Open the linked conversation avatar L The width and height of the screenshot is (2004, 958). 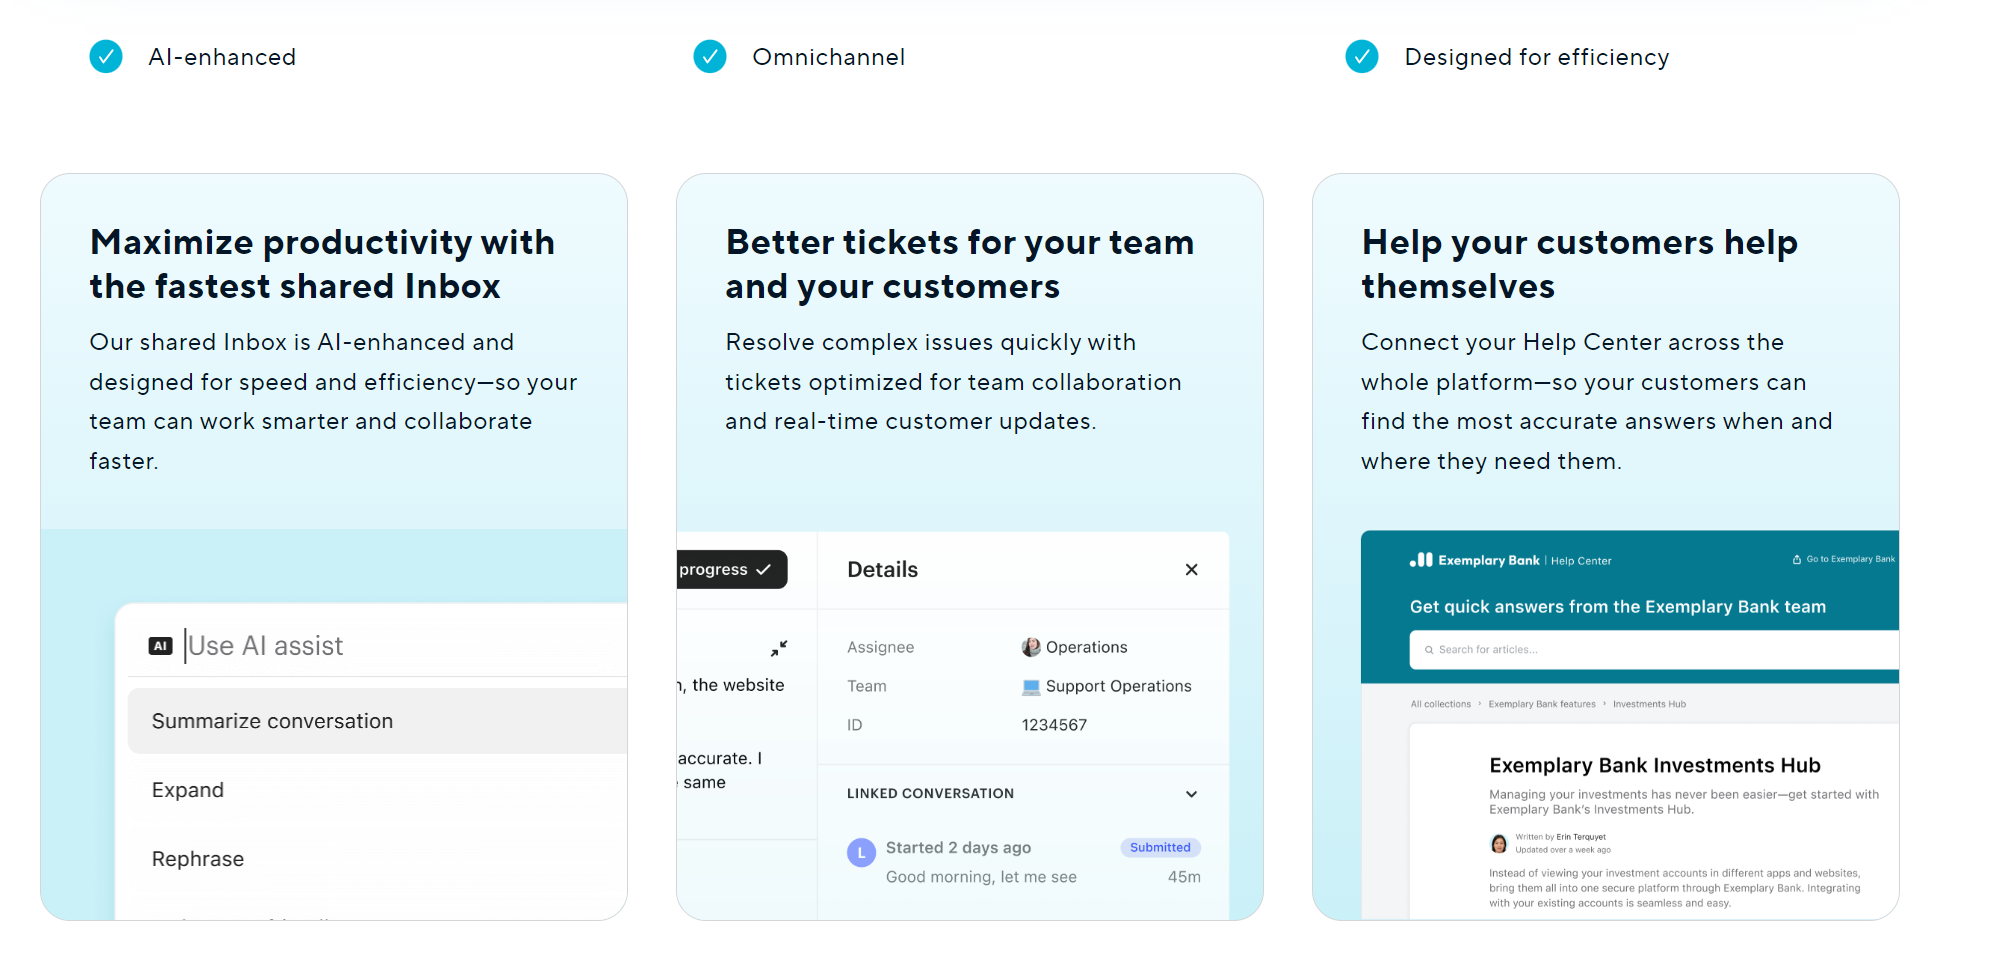point(861,853)
